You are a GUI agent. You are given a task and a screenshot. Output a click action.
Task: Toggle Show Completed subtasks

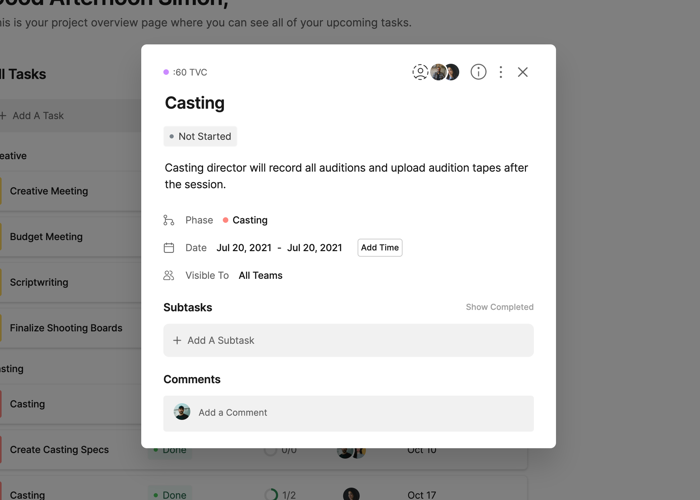499,307
